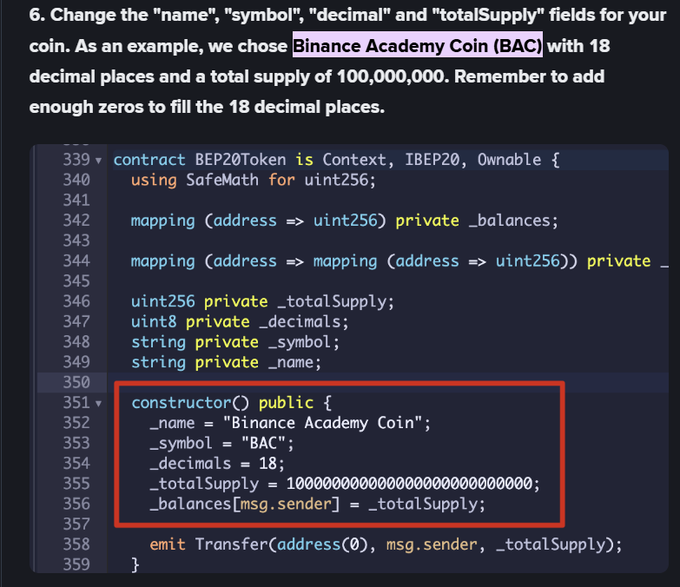
Task: Click line number 350 in the gutter
Action: tap(76, 382)
